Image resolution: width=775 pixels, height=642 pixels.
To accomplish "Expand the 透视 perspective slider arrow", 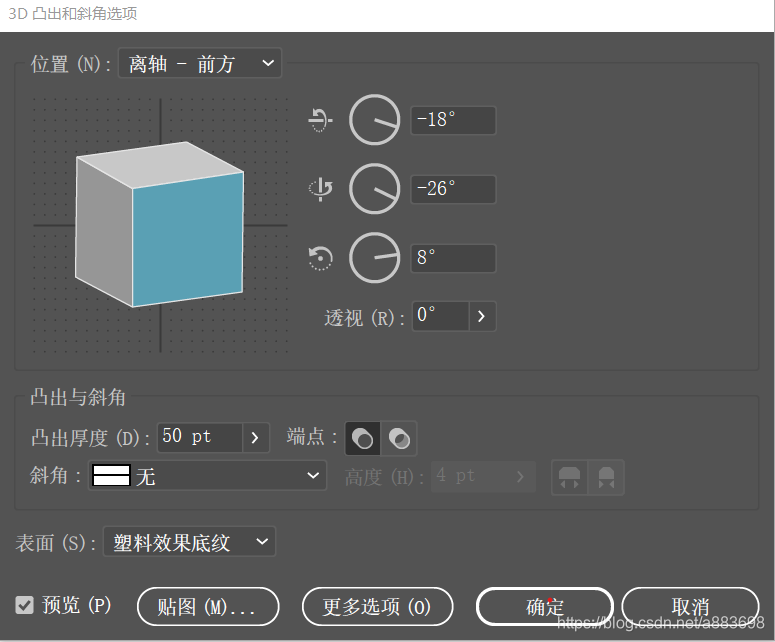I will 482,316.
